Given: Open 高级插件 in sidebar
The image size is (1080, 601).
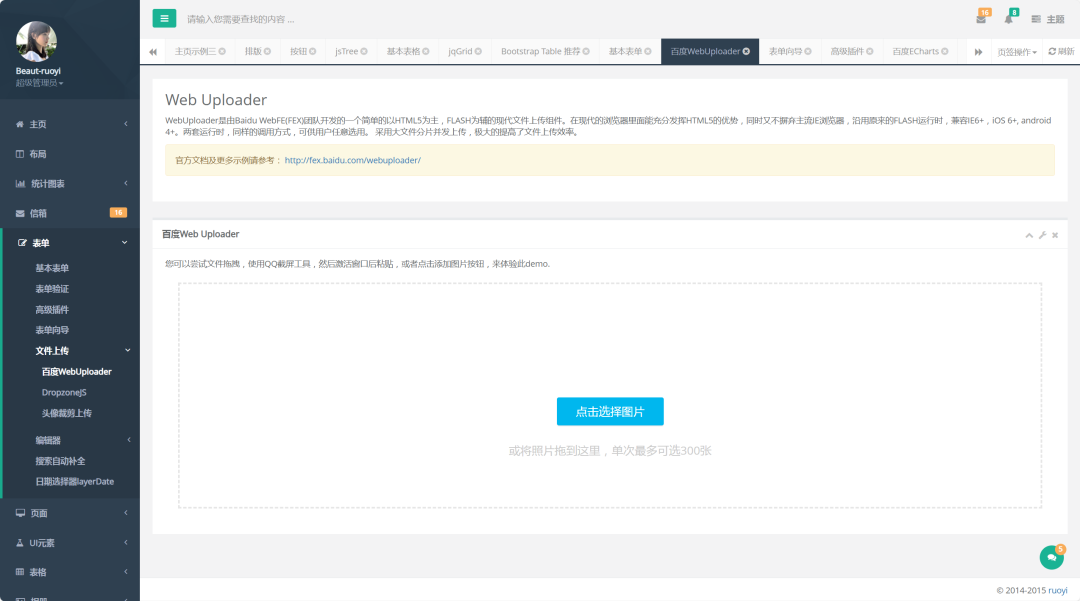Looking at the screenshot, I should pos(52,309).
